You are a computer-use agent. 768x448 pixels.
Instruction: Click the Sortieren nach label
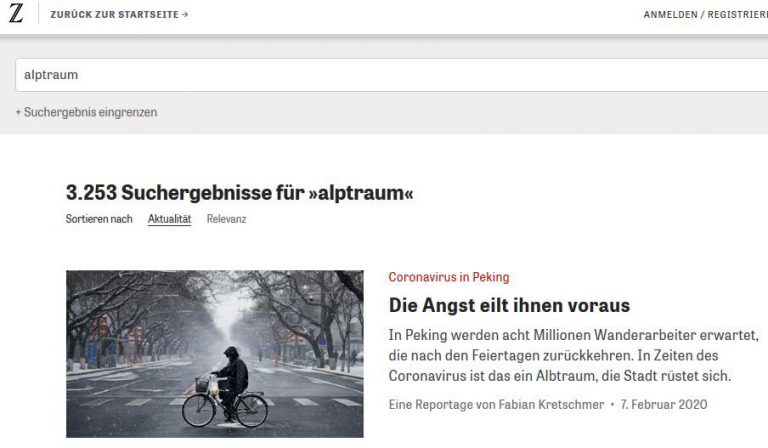99,219
